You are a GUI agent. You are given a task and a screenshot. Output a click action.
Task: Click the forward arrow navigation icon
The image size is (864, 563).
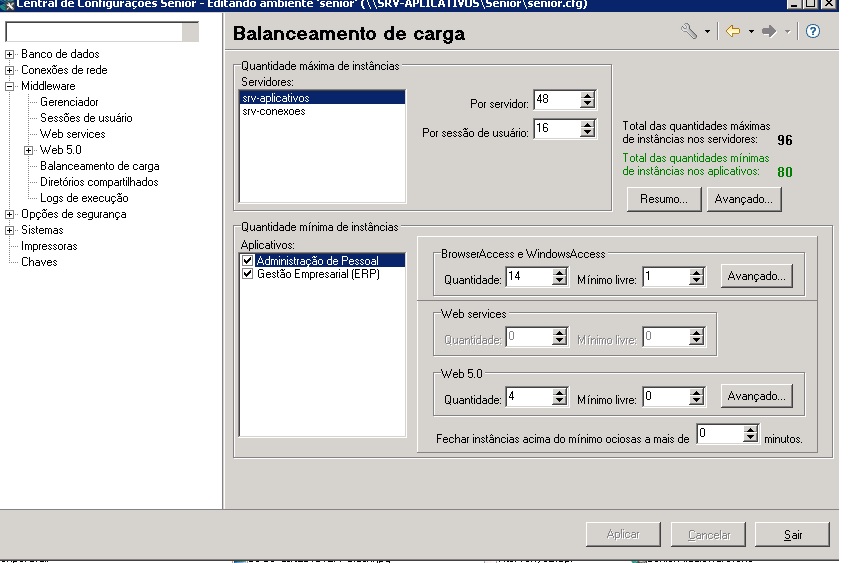point(769,32)
